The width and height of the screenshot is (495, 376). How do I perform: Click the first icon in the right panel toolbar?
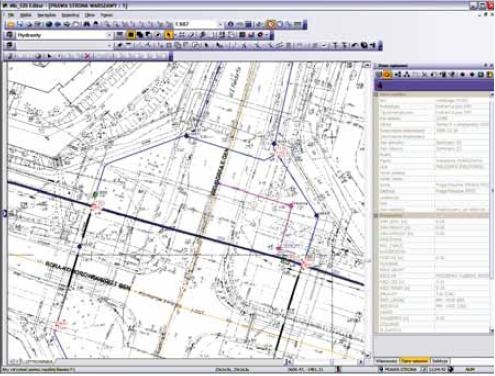click(379, 75)
